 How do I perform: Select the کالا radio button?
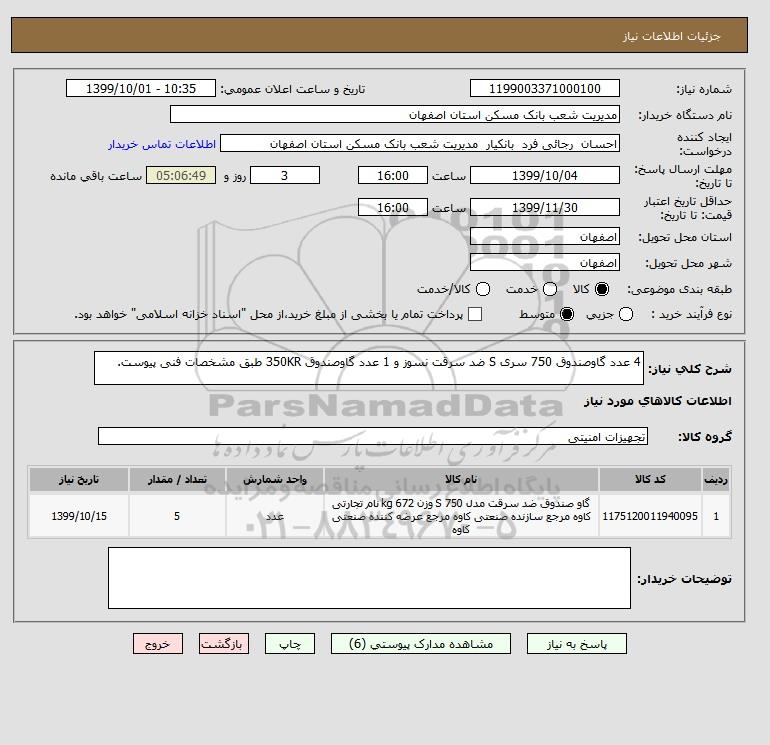(602, 289)
